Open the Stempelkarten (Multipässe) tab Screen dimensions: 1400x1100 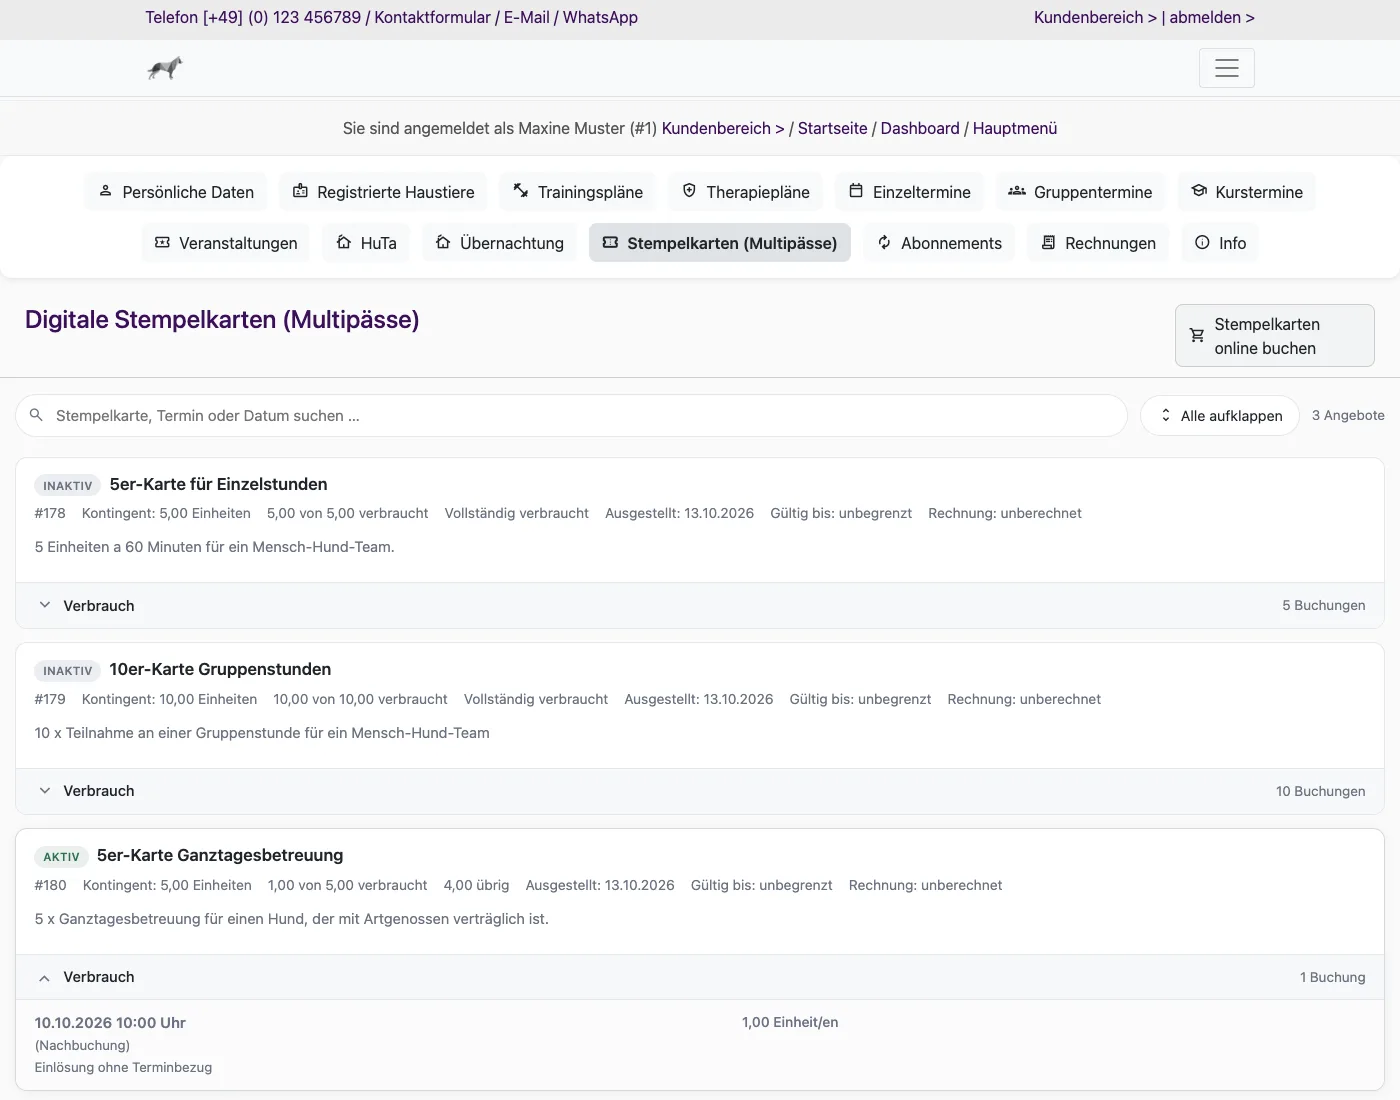(719, 243)
